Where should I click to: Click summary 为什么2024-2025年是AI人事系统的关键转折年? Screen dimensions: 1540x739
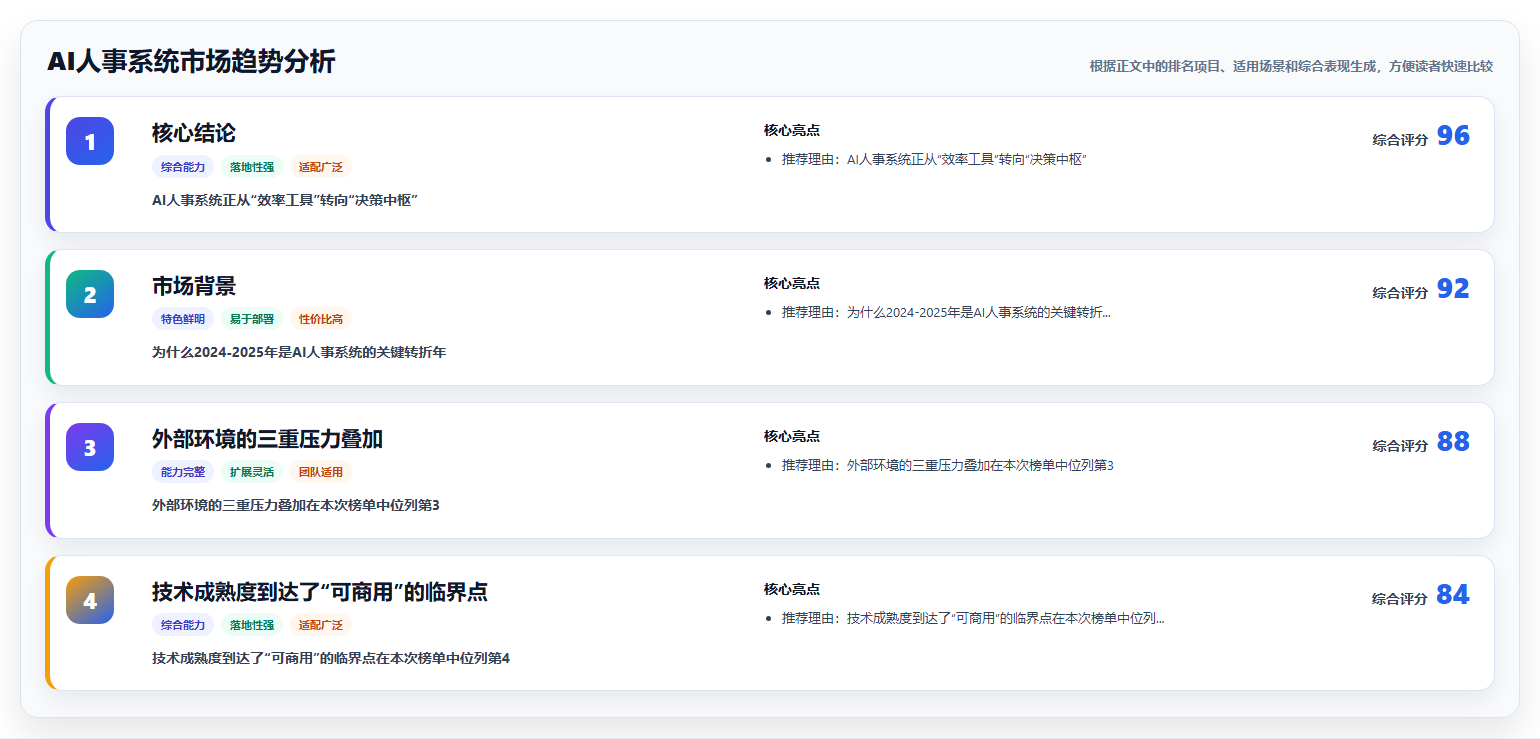click(x=299, y=352)
